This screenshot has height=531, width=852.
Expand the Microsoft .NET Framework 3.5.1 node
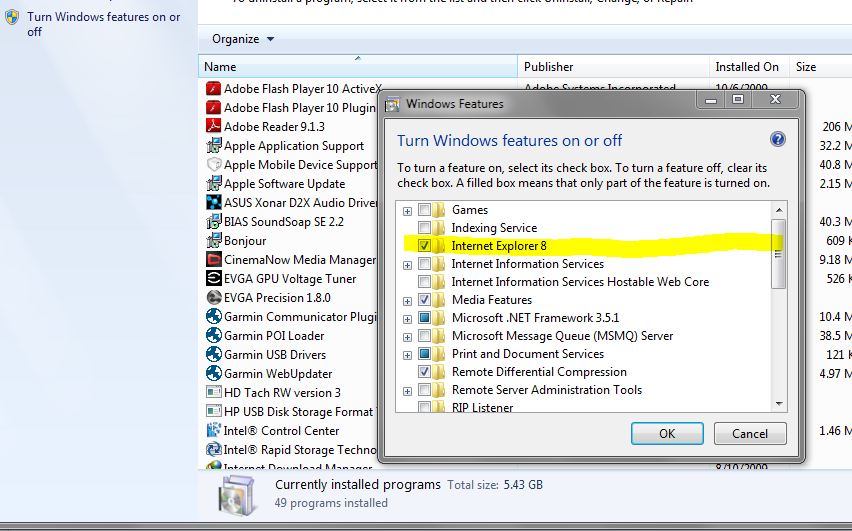point(407,318)
